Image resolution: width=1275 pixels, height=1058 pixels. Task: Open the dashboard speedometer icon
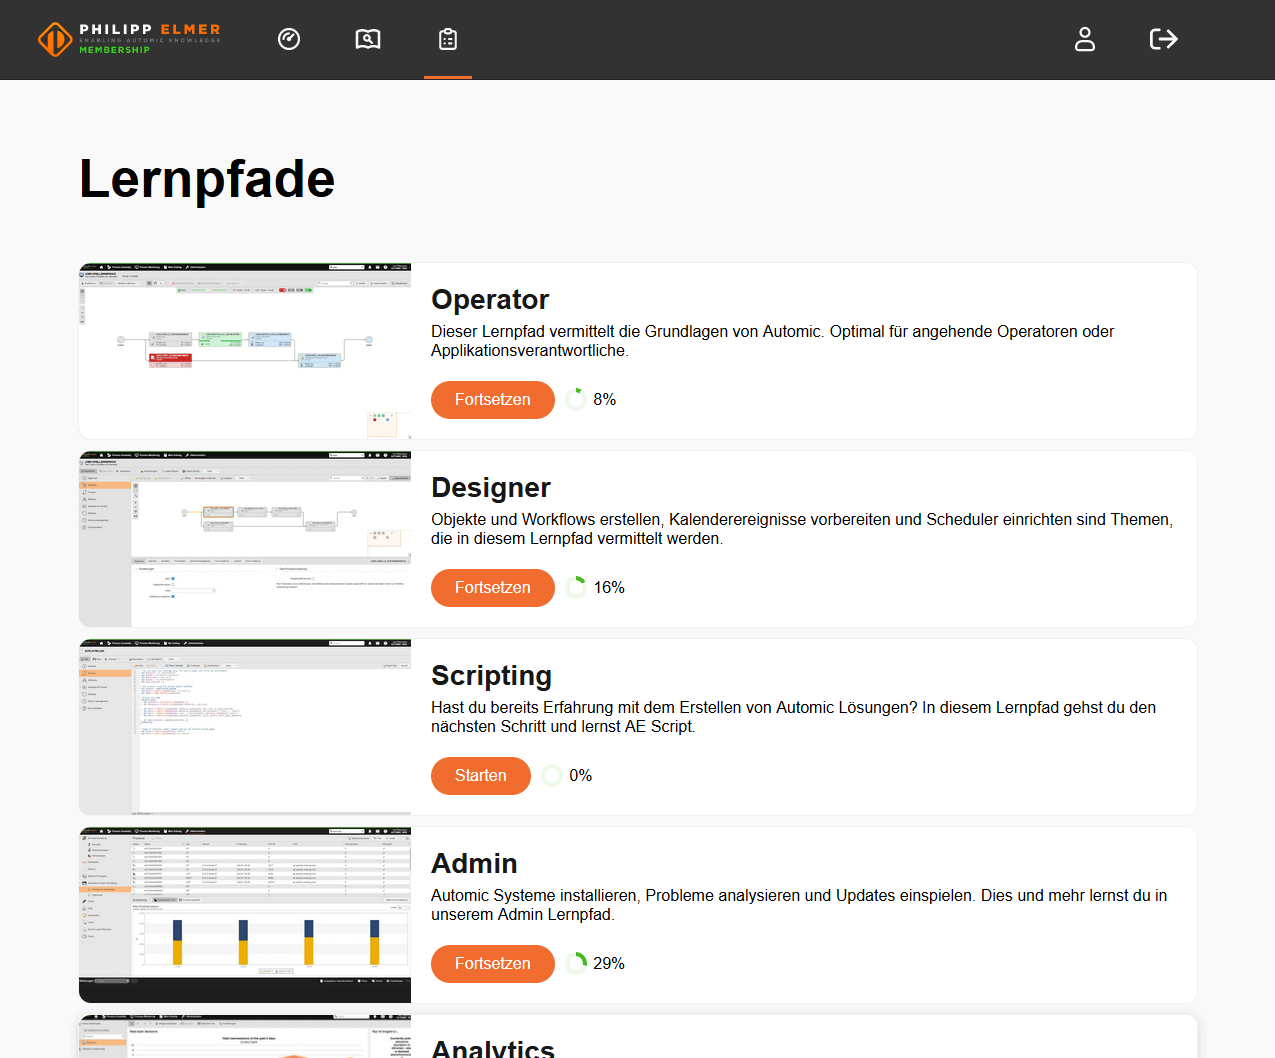pos(289,39)
